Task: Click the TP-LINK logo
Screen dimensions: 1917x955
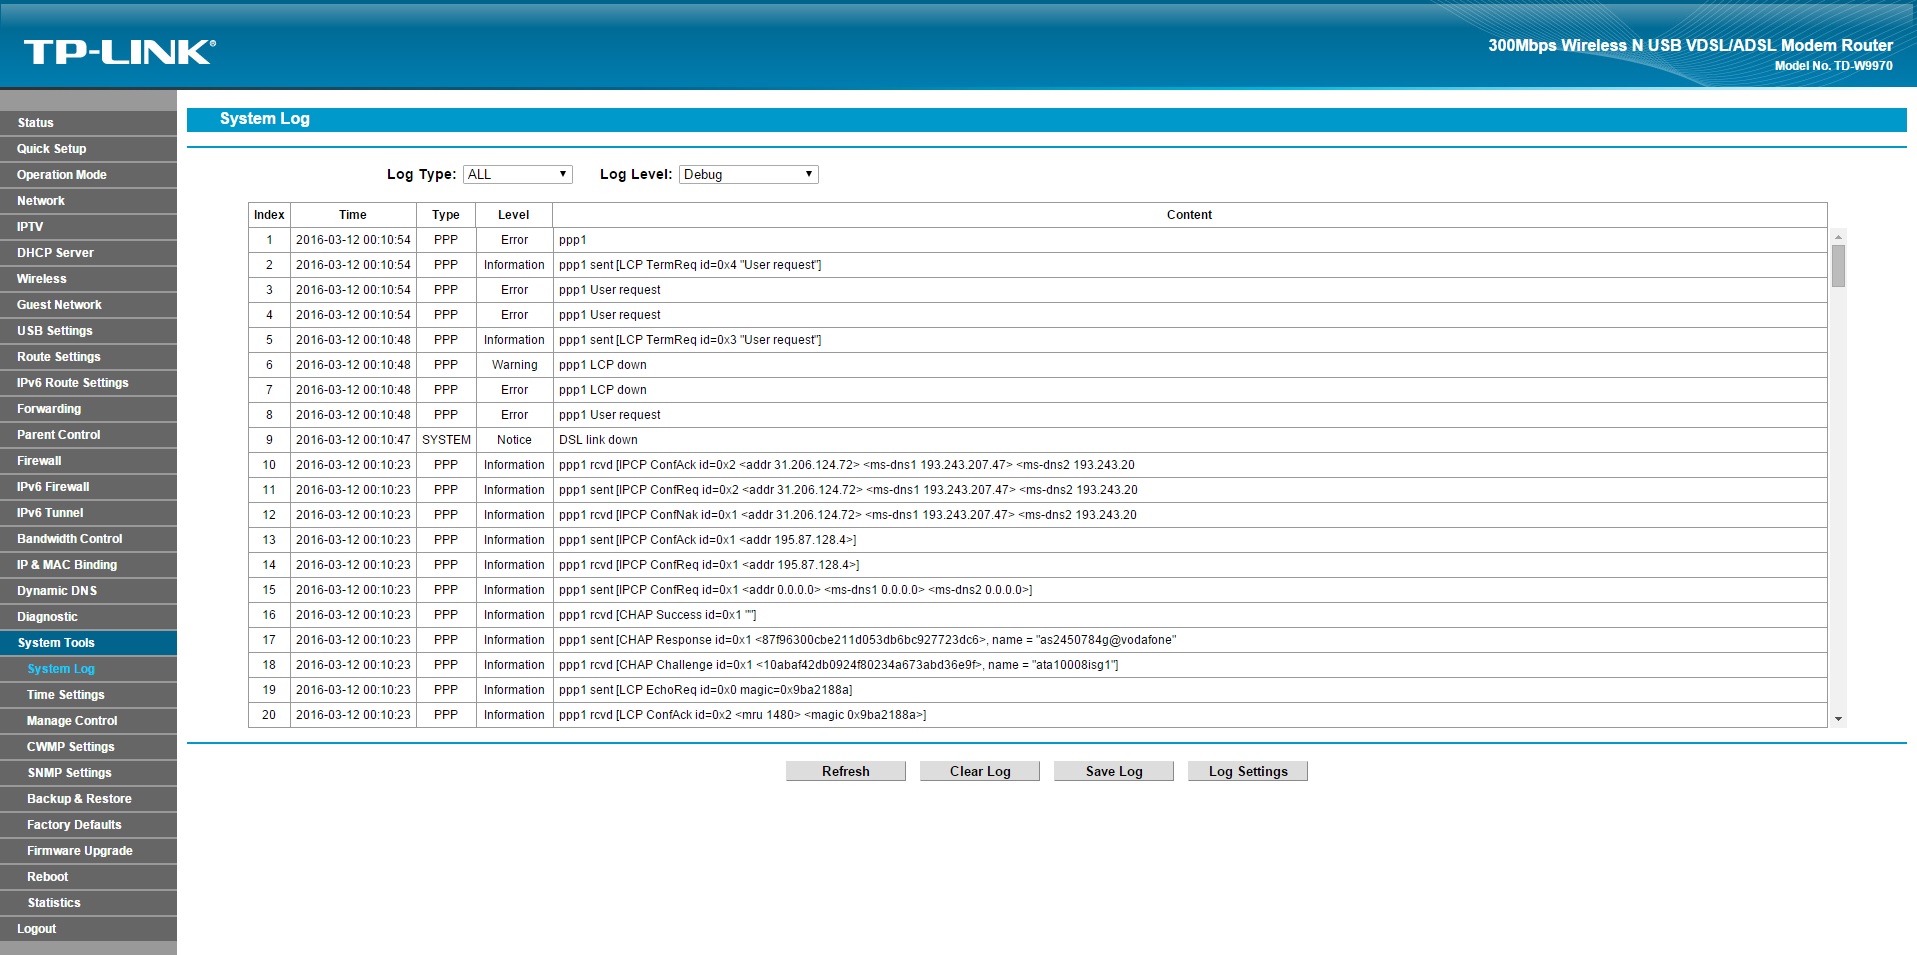Action: tap(120, 52)
